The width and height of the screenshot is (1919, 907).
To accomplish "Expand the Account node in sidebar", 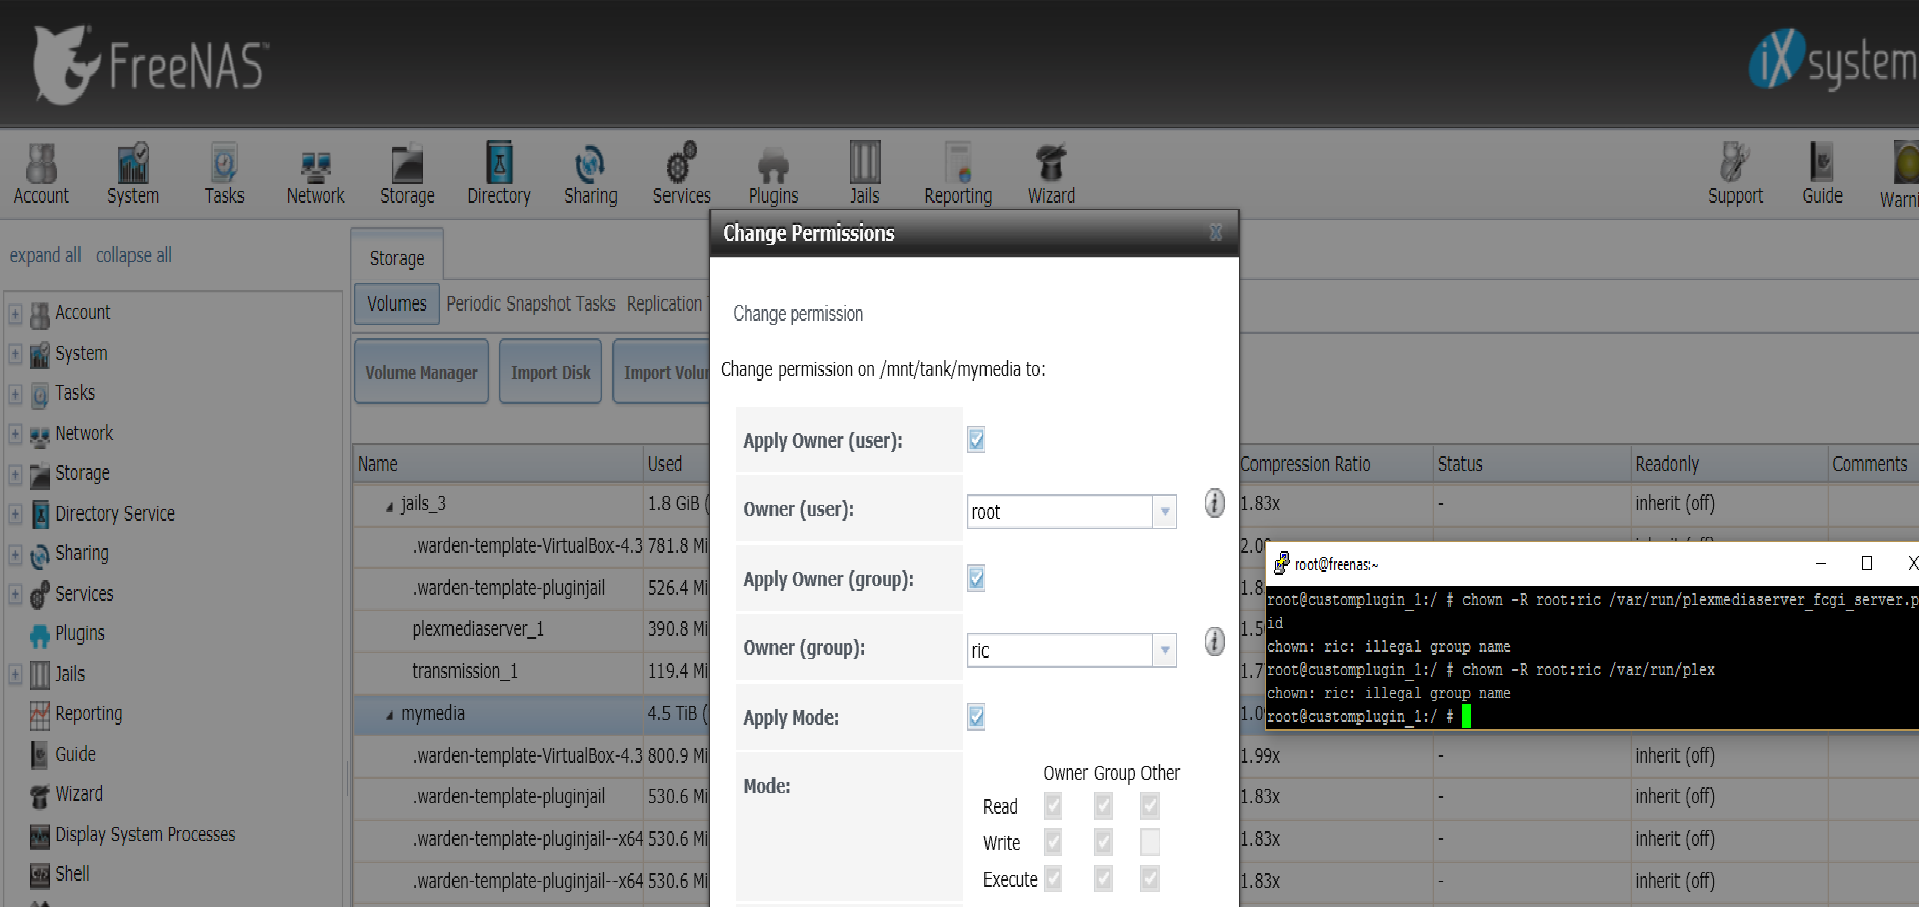I will click(15, 314).
